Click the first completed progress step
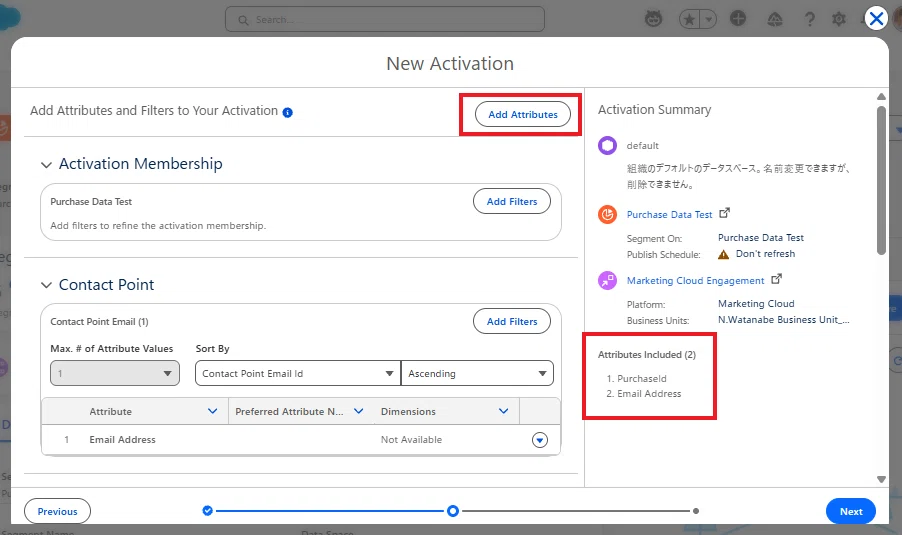 pyautogui.click(x=208, y=511)
